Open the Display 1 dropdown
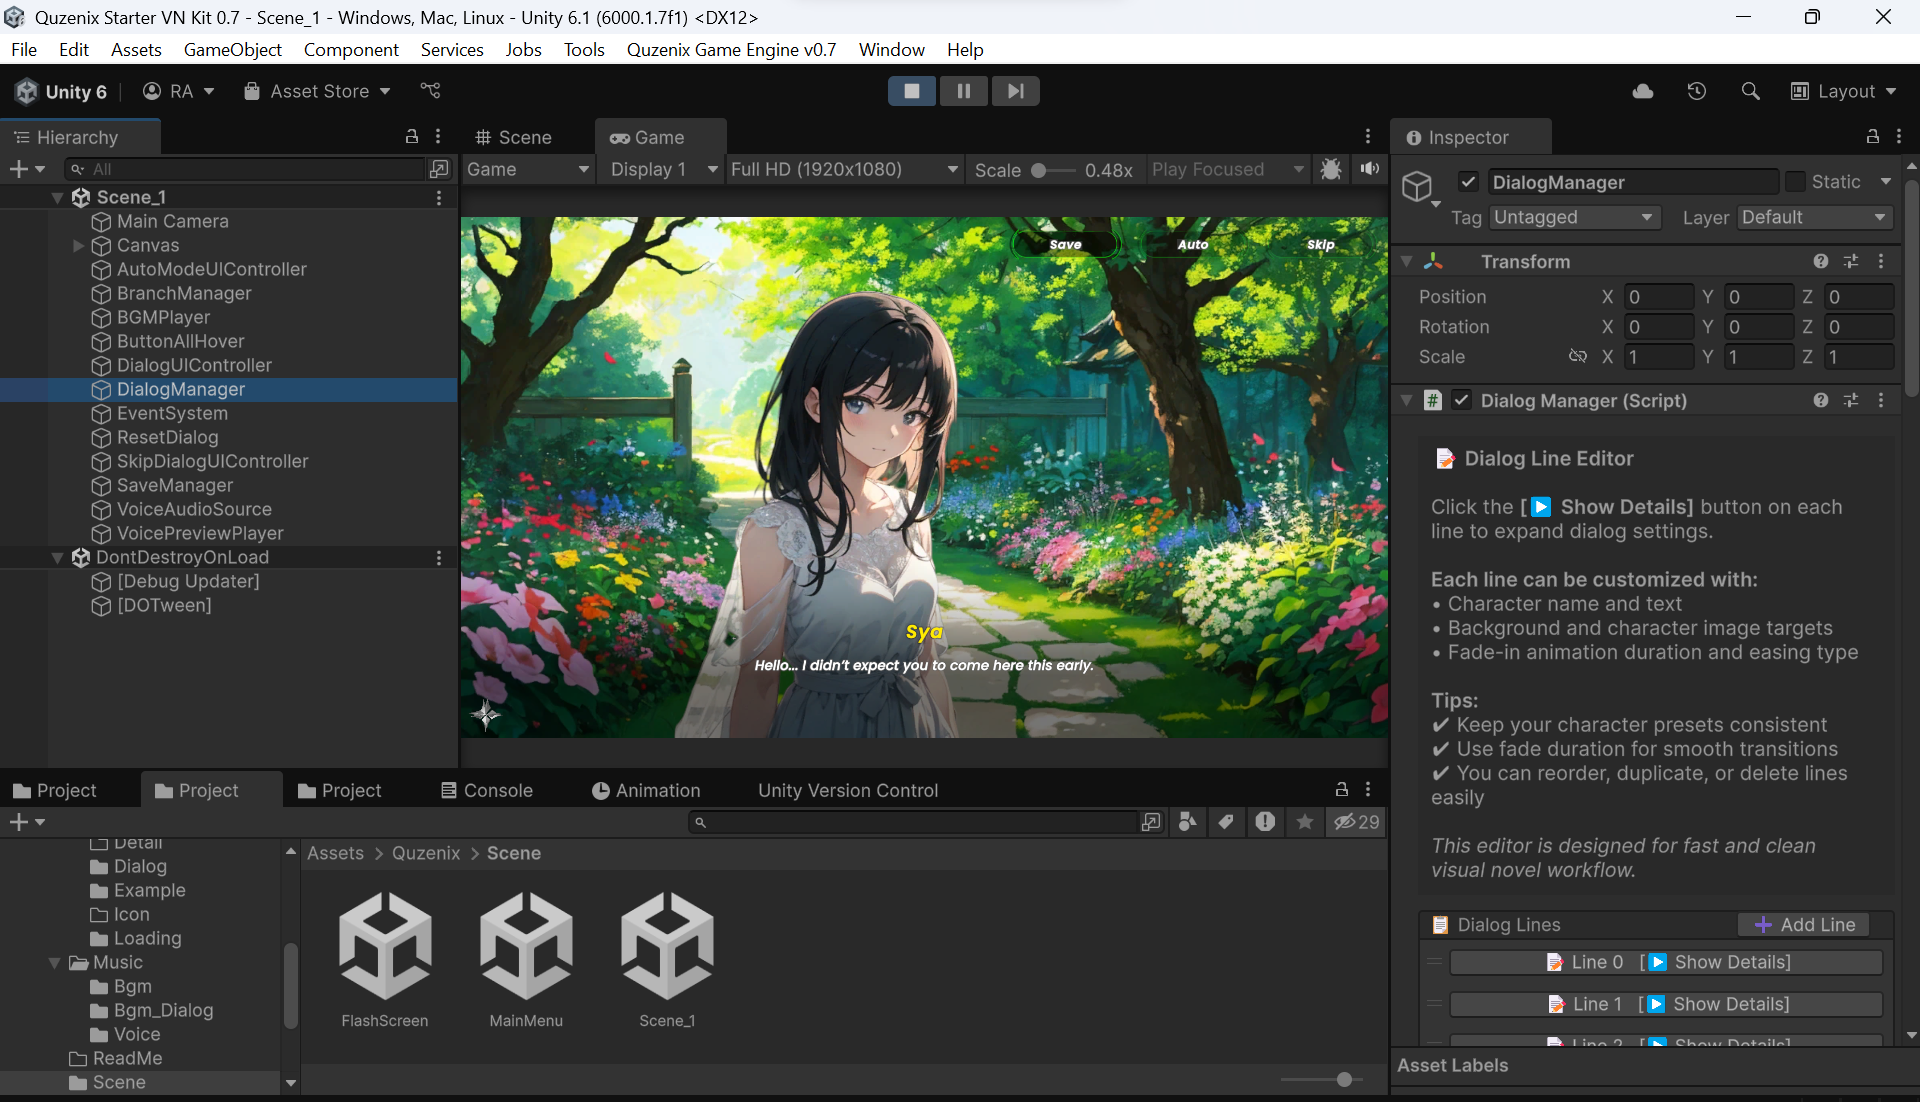This screenshot has width=1920, height=1102. (664, 169)
